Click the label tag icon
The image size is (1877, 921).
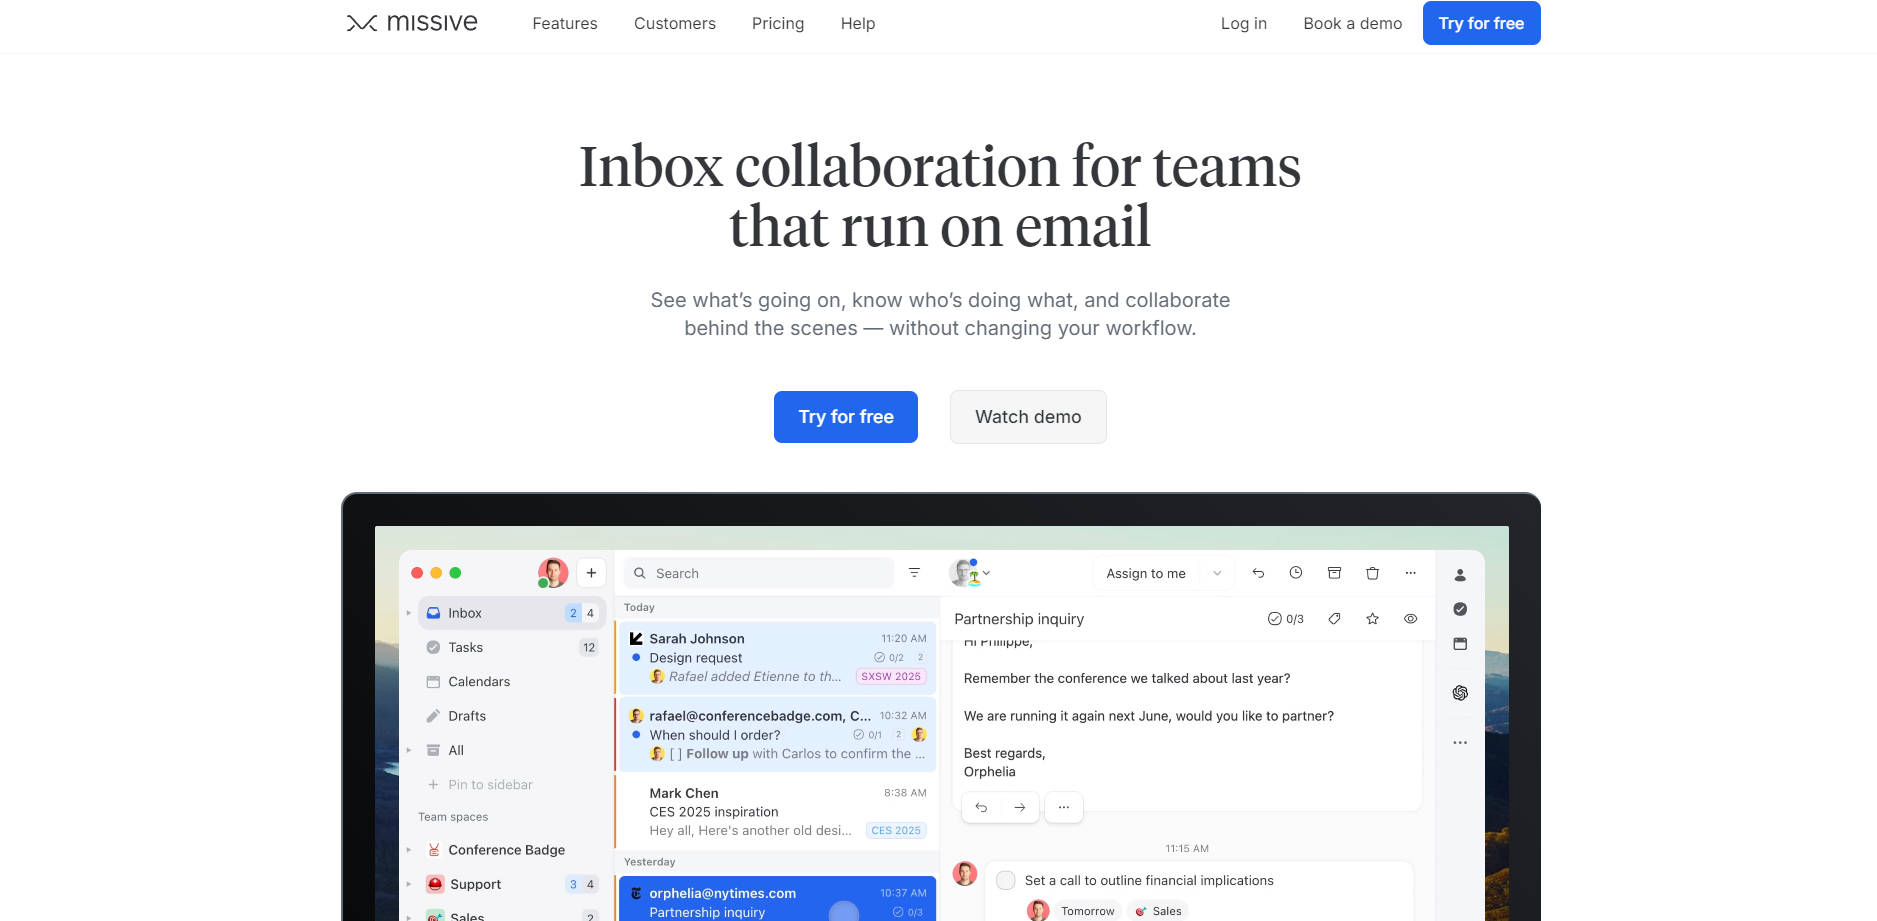coord(1334,619)
